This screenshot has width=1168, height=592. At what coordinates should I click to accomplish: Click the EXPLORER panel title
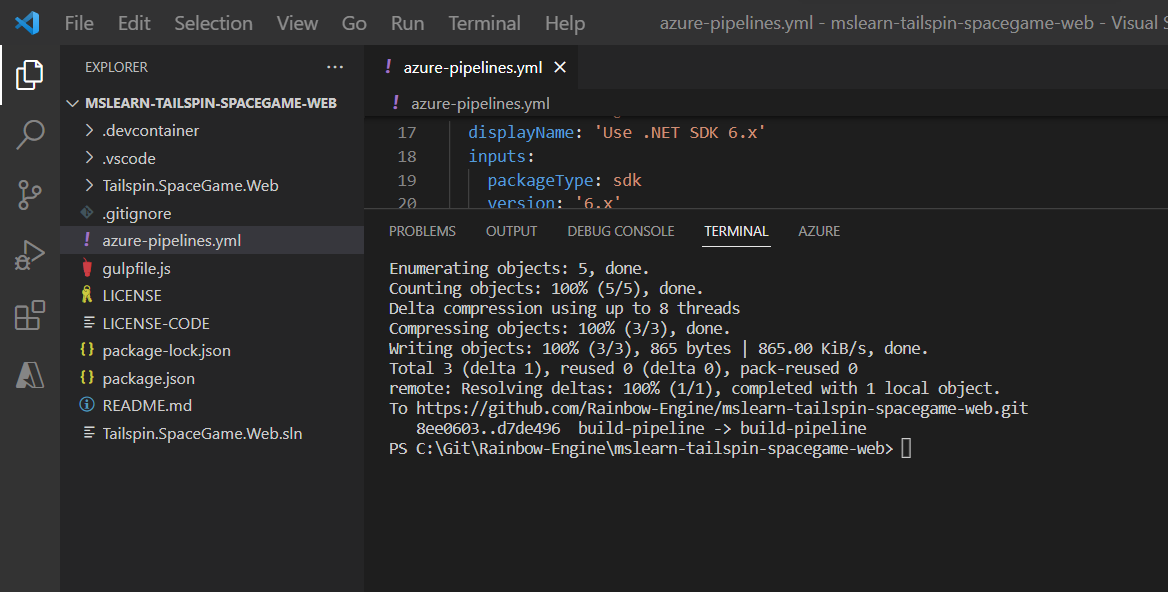pos(116,67)
